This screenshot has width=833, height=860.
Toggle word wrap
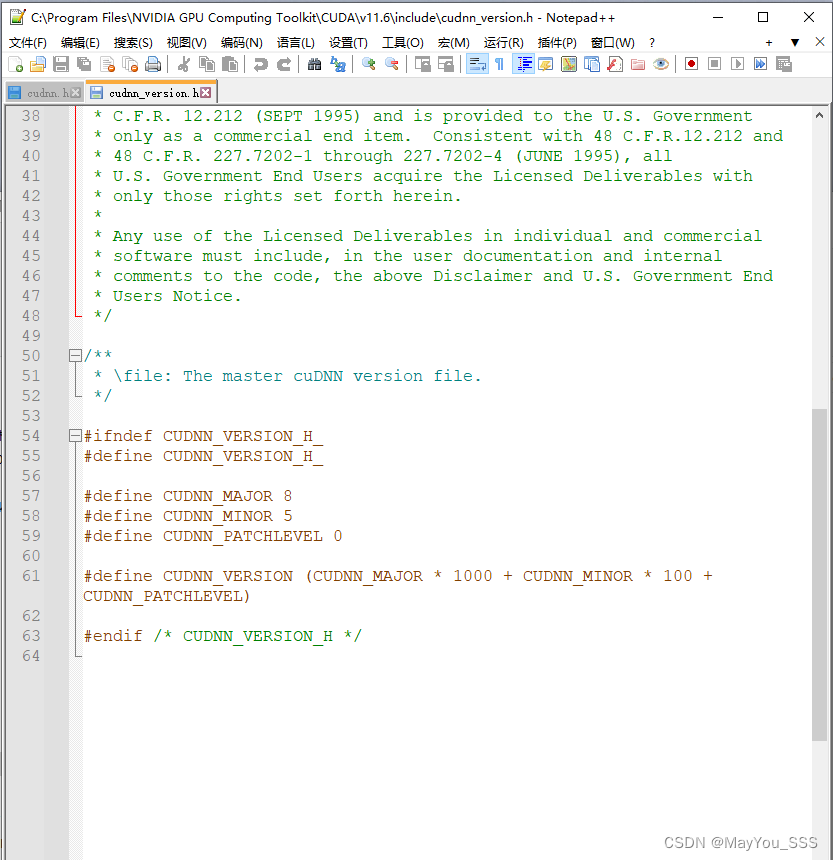pyautogui.click(x=478, y=63)
